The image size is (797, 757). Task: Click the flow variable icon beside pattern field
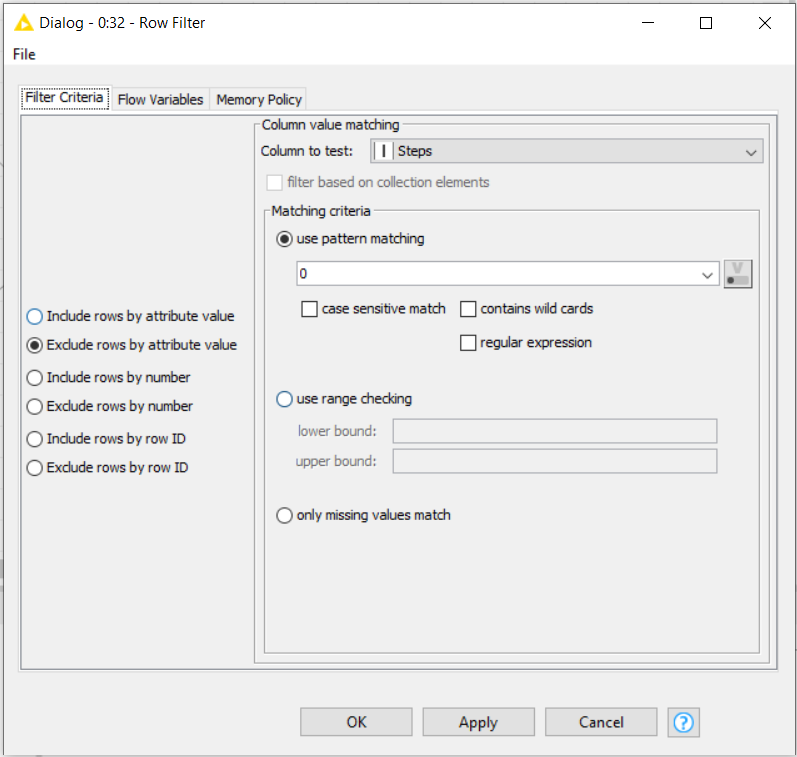[x=738, y=274]
